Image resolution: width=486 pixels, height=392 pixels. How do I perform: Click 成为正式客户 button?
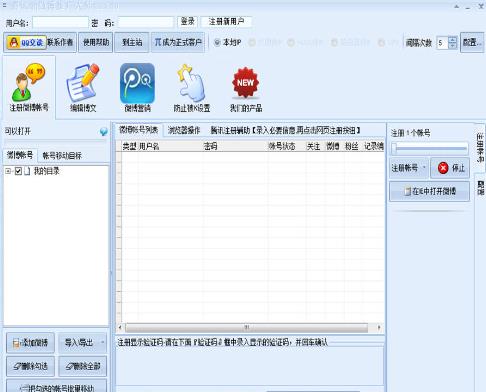pyautogui.click(x=178, y=42)
